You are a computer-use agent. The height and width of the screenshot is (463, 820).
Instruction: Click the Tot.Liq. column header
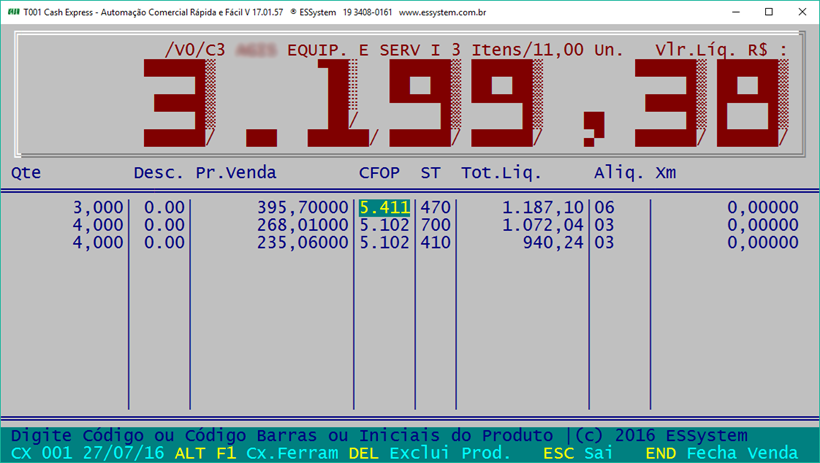click(501, 173)
